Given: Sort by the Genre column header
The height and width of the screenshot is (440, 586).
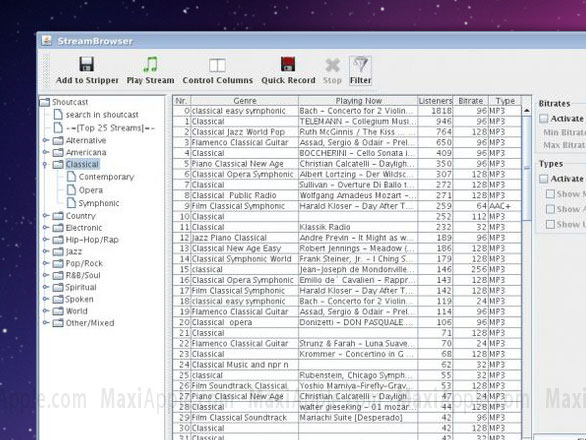Looking at the screenshot, I should click(245, 101).
